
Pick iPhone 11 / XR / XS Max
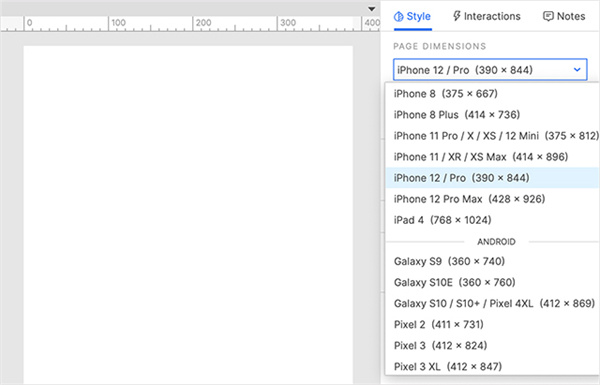(x=492, y=157)
